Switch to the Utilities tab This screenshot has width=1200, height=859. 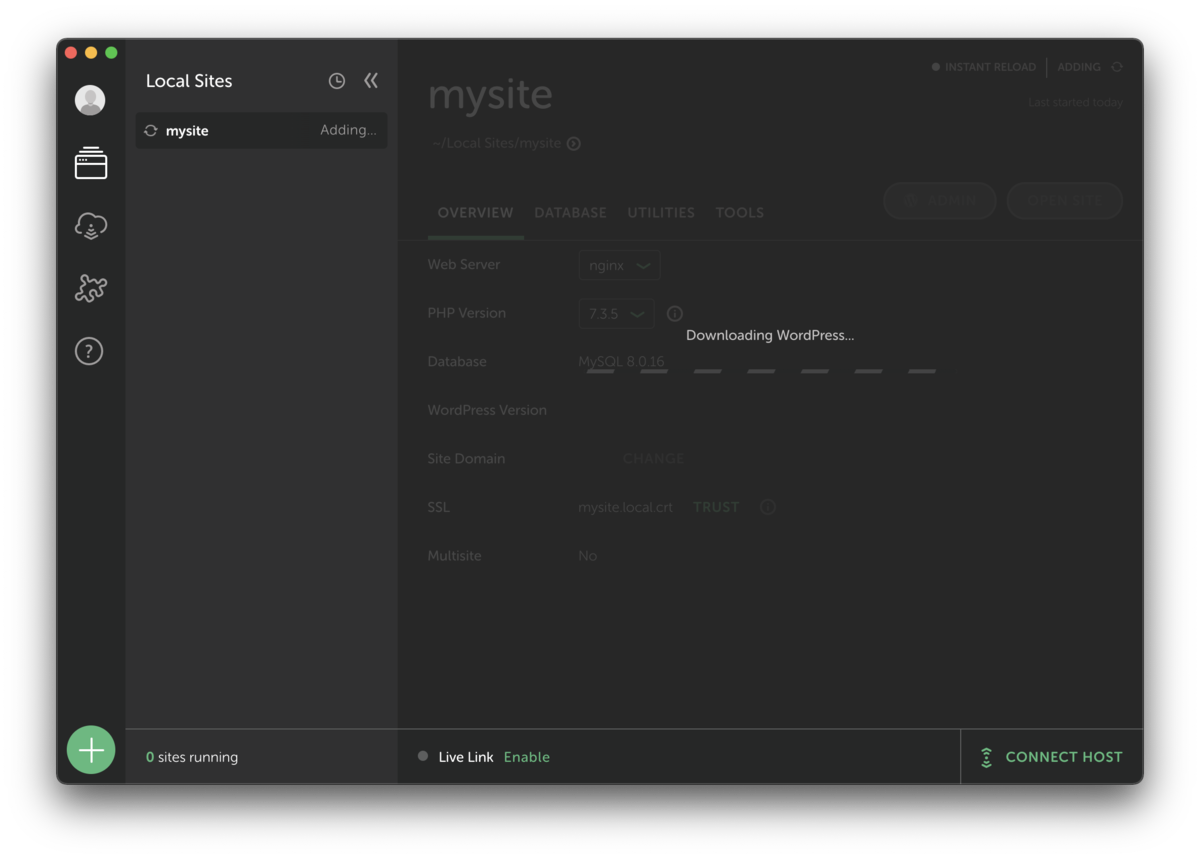[661, 213]
